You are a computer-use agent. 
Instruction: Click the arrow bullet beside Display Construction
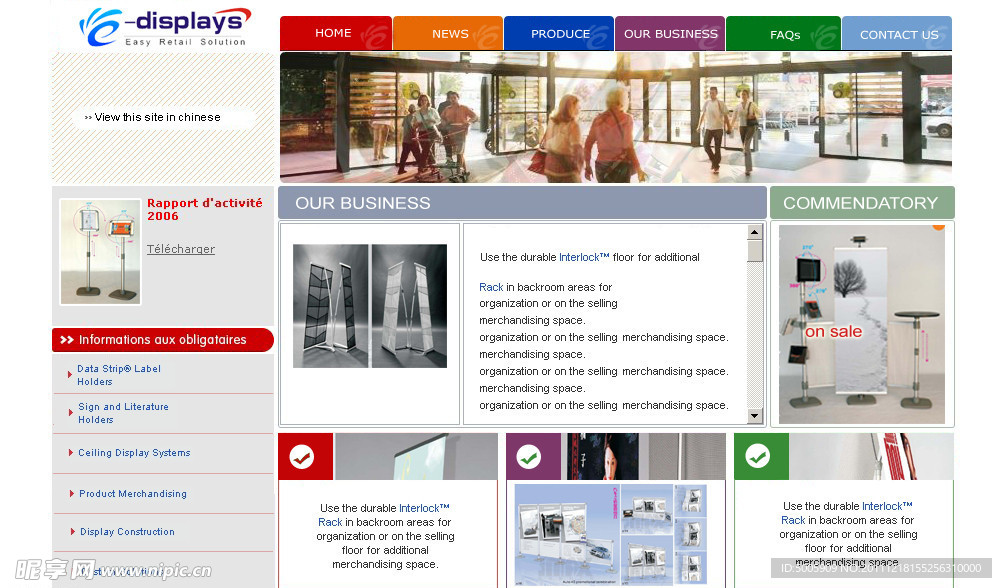72,532
